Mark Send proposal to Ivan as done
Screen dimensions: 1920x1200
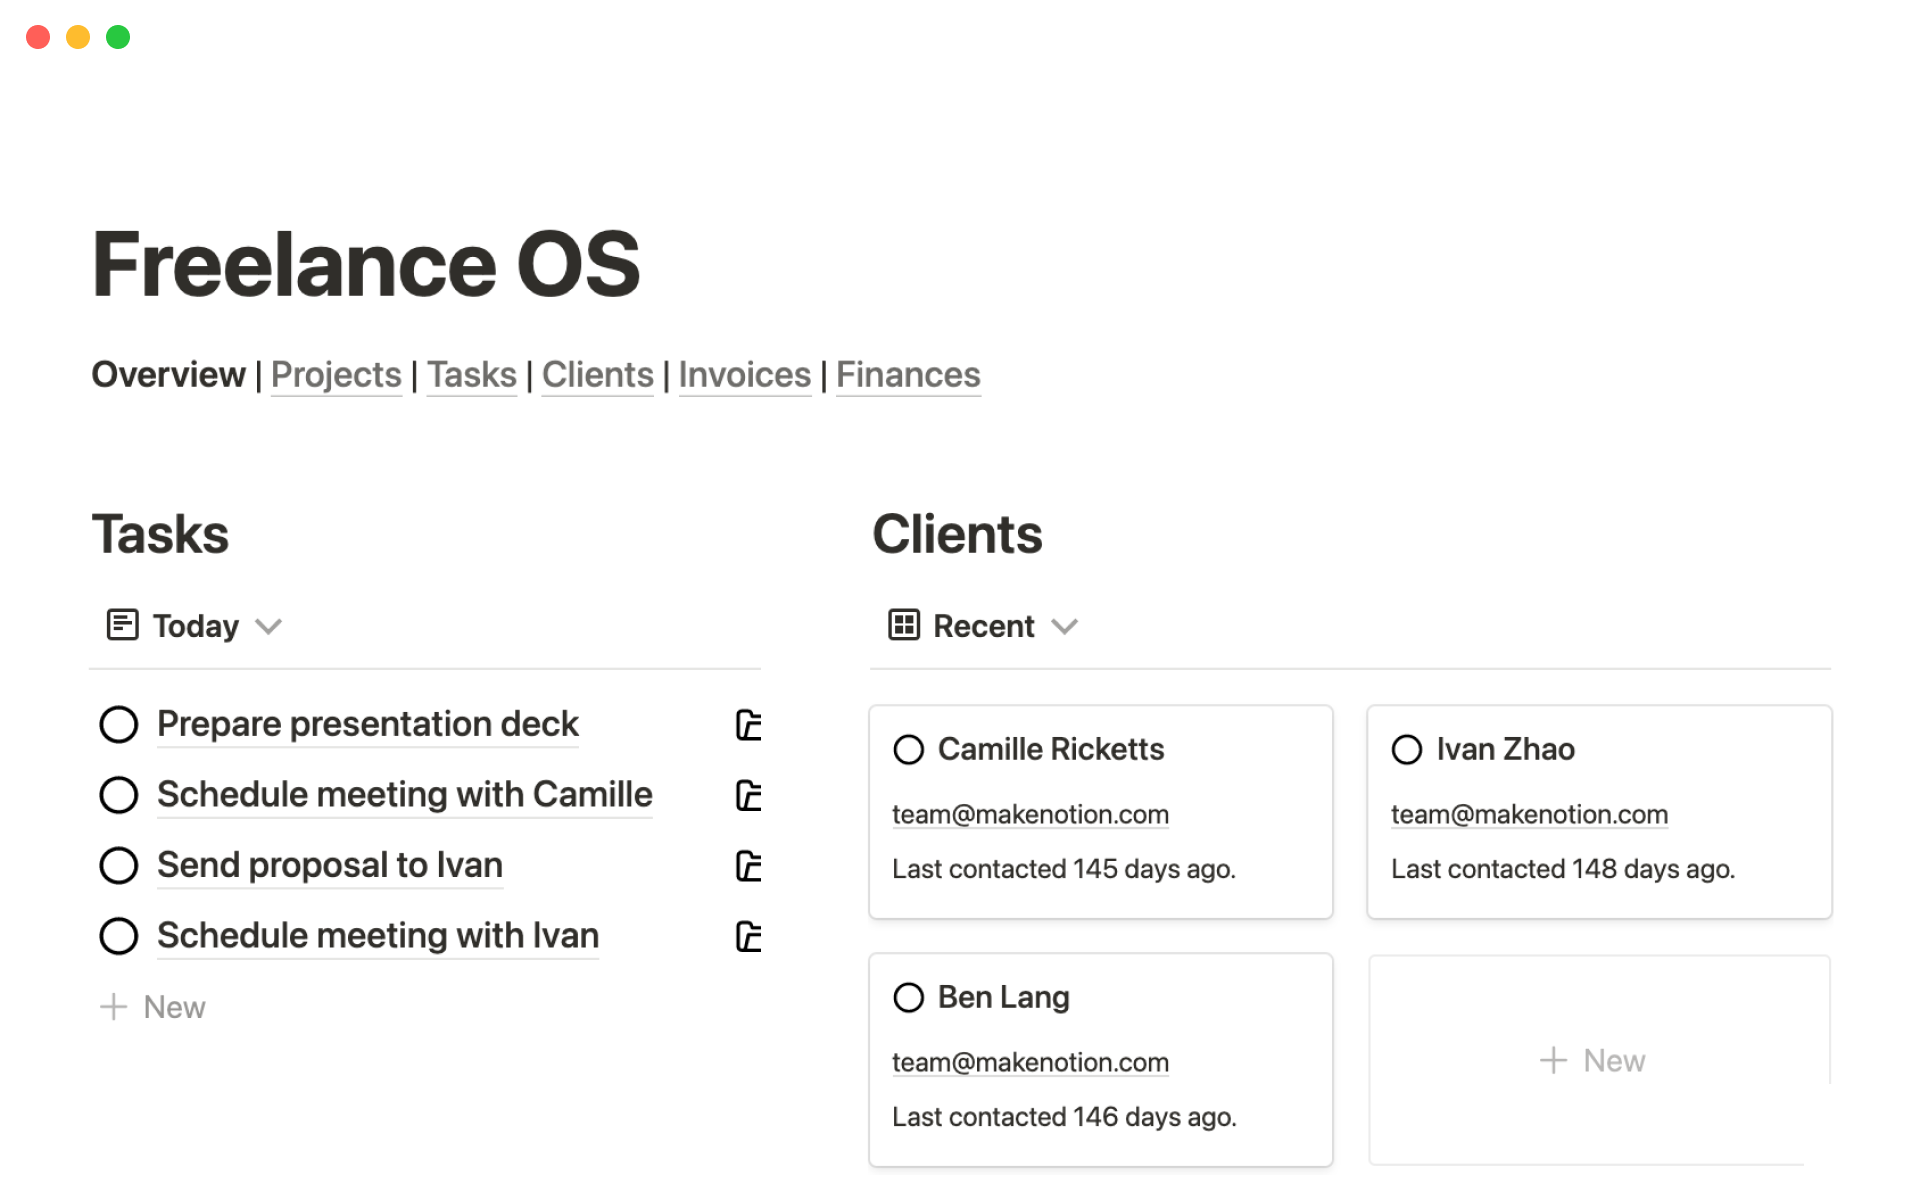click(x=119, y=866)
